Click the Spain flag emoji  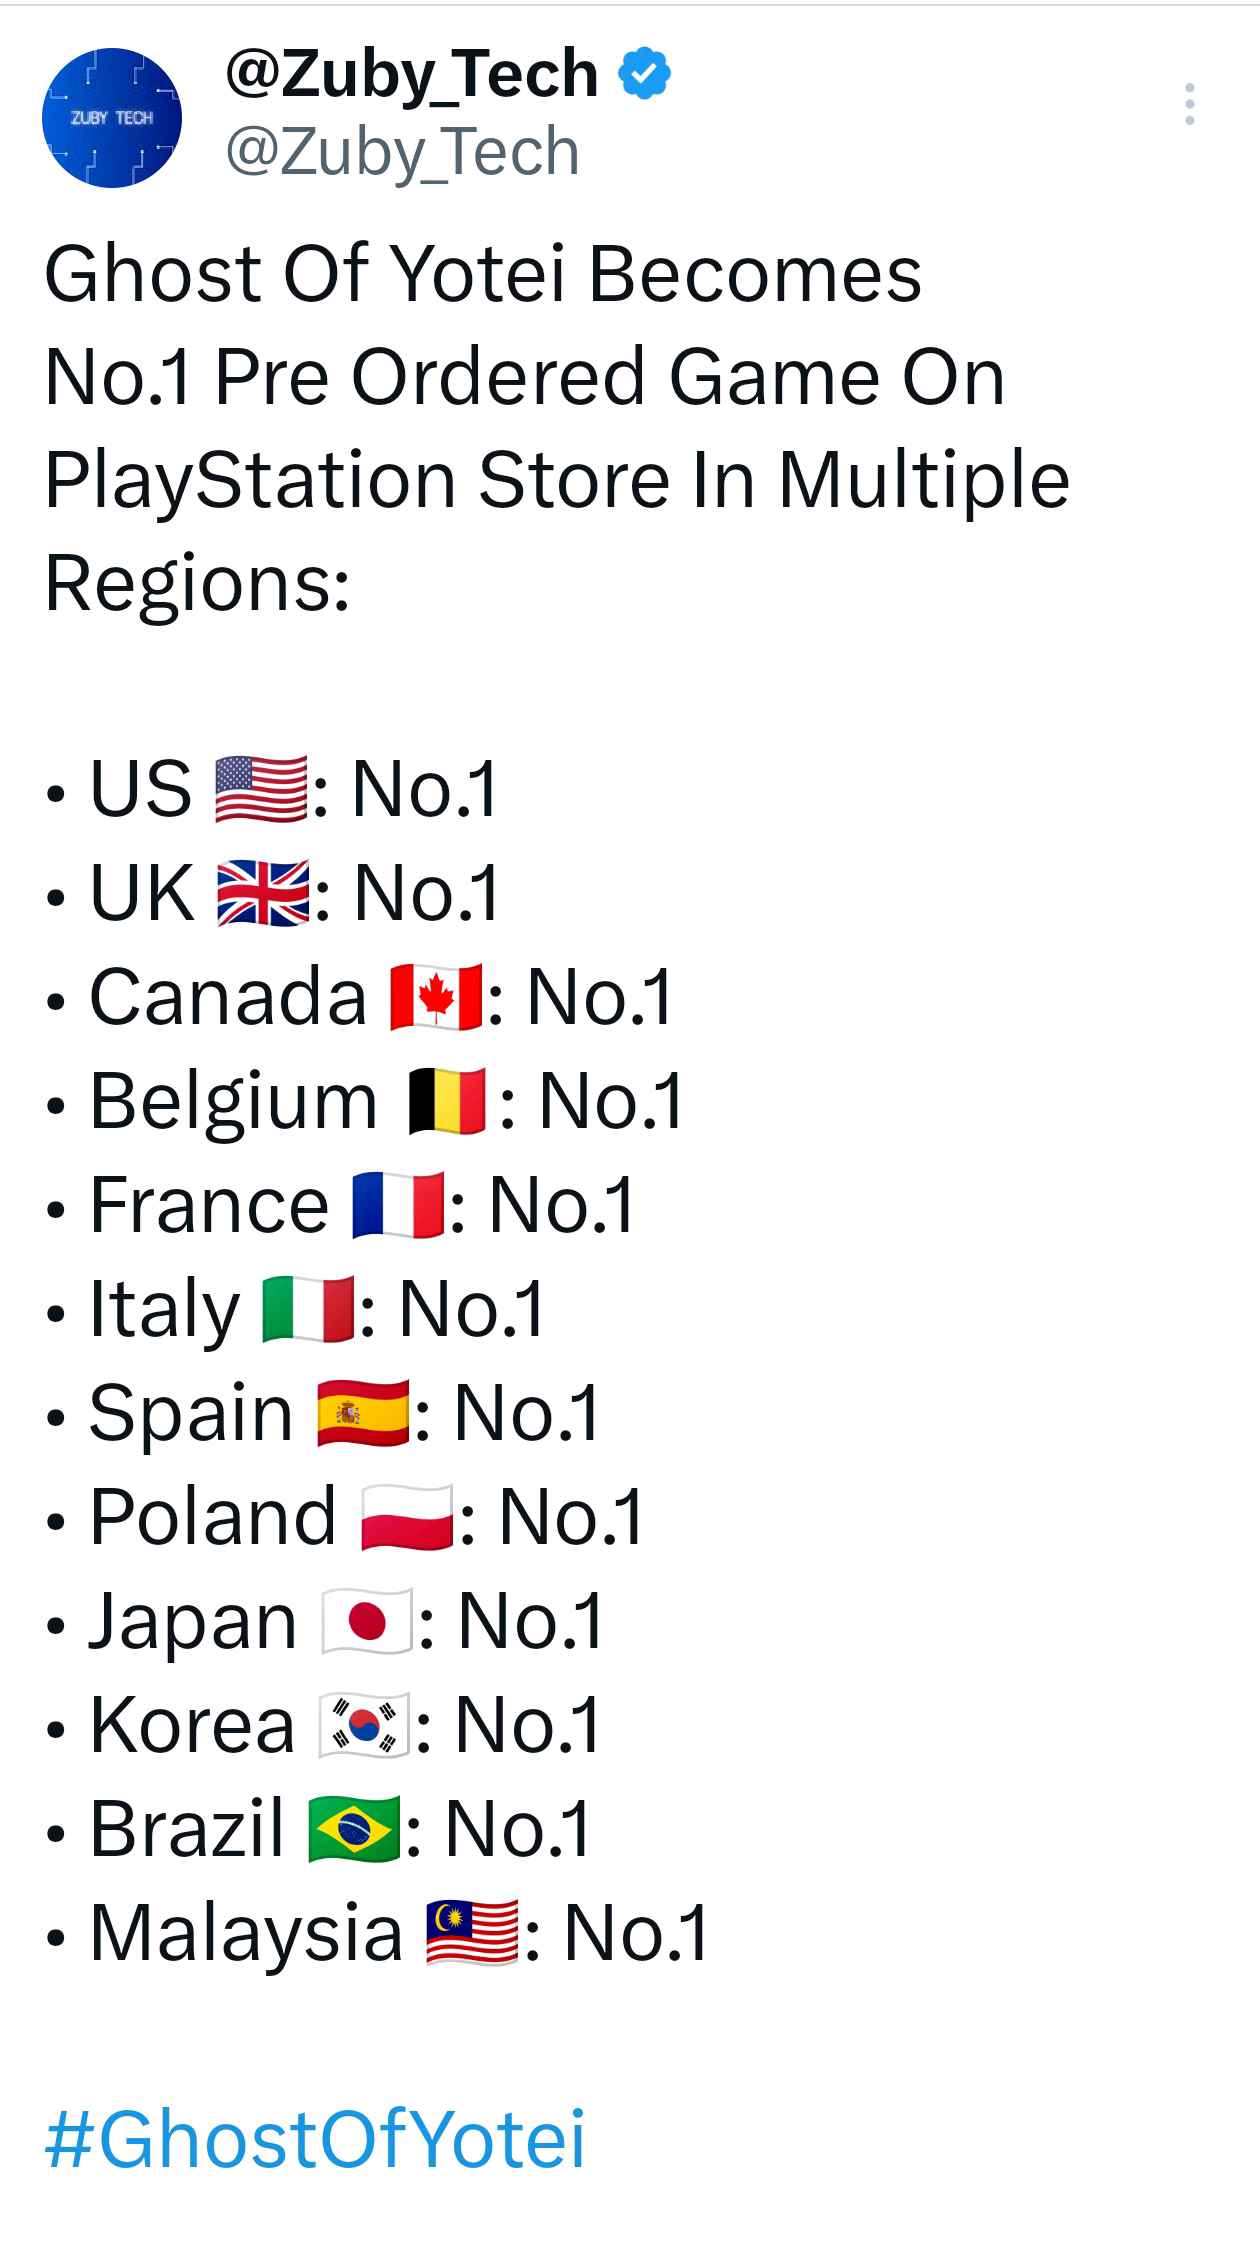[x=362, y=1413]
